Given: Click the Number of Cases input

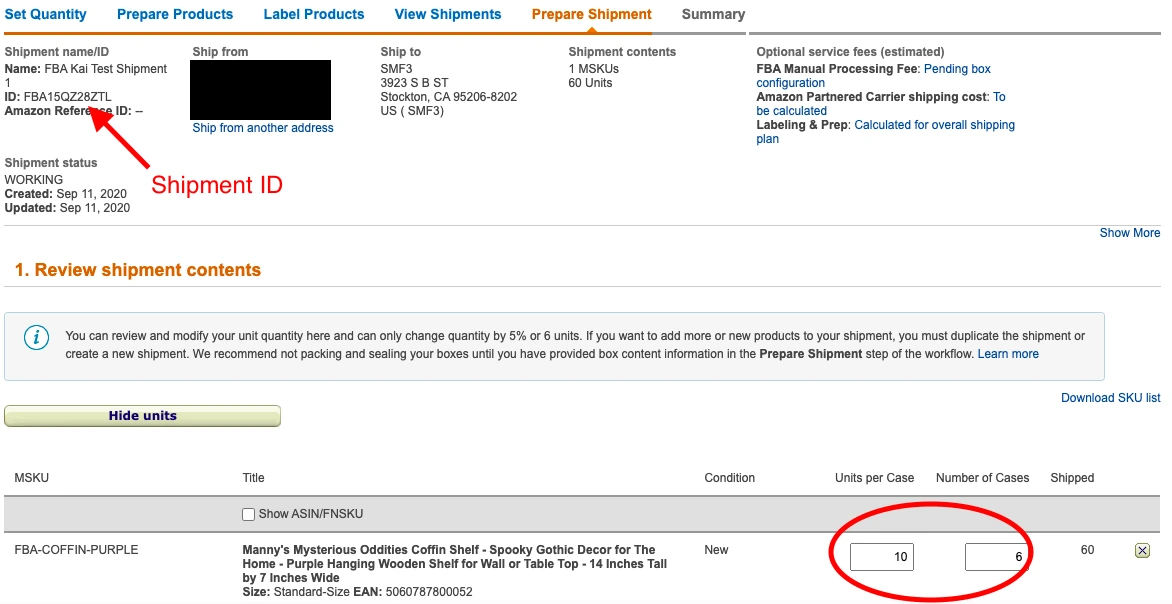Looking at the screenshot, I should pos(996,556).
